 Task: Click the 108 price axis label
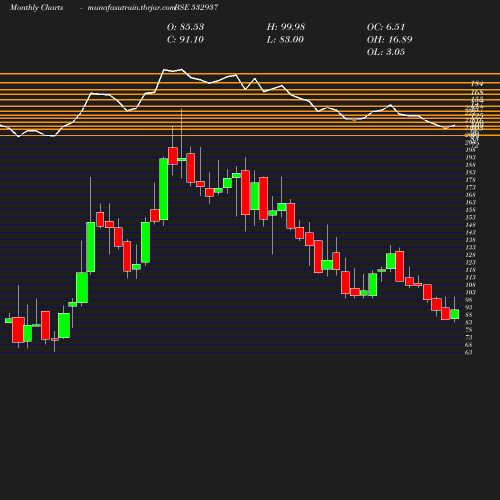point(470,285)
